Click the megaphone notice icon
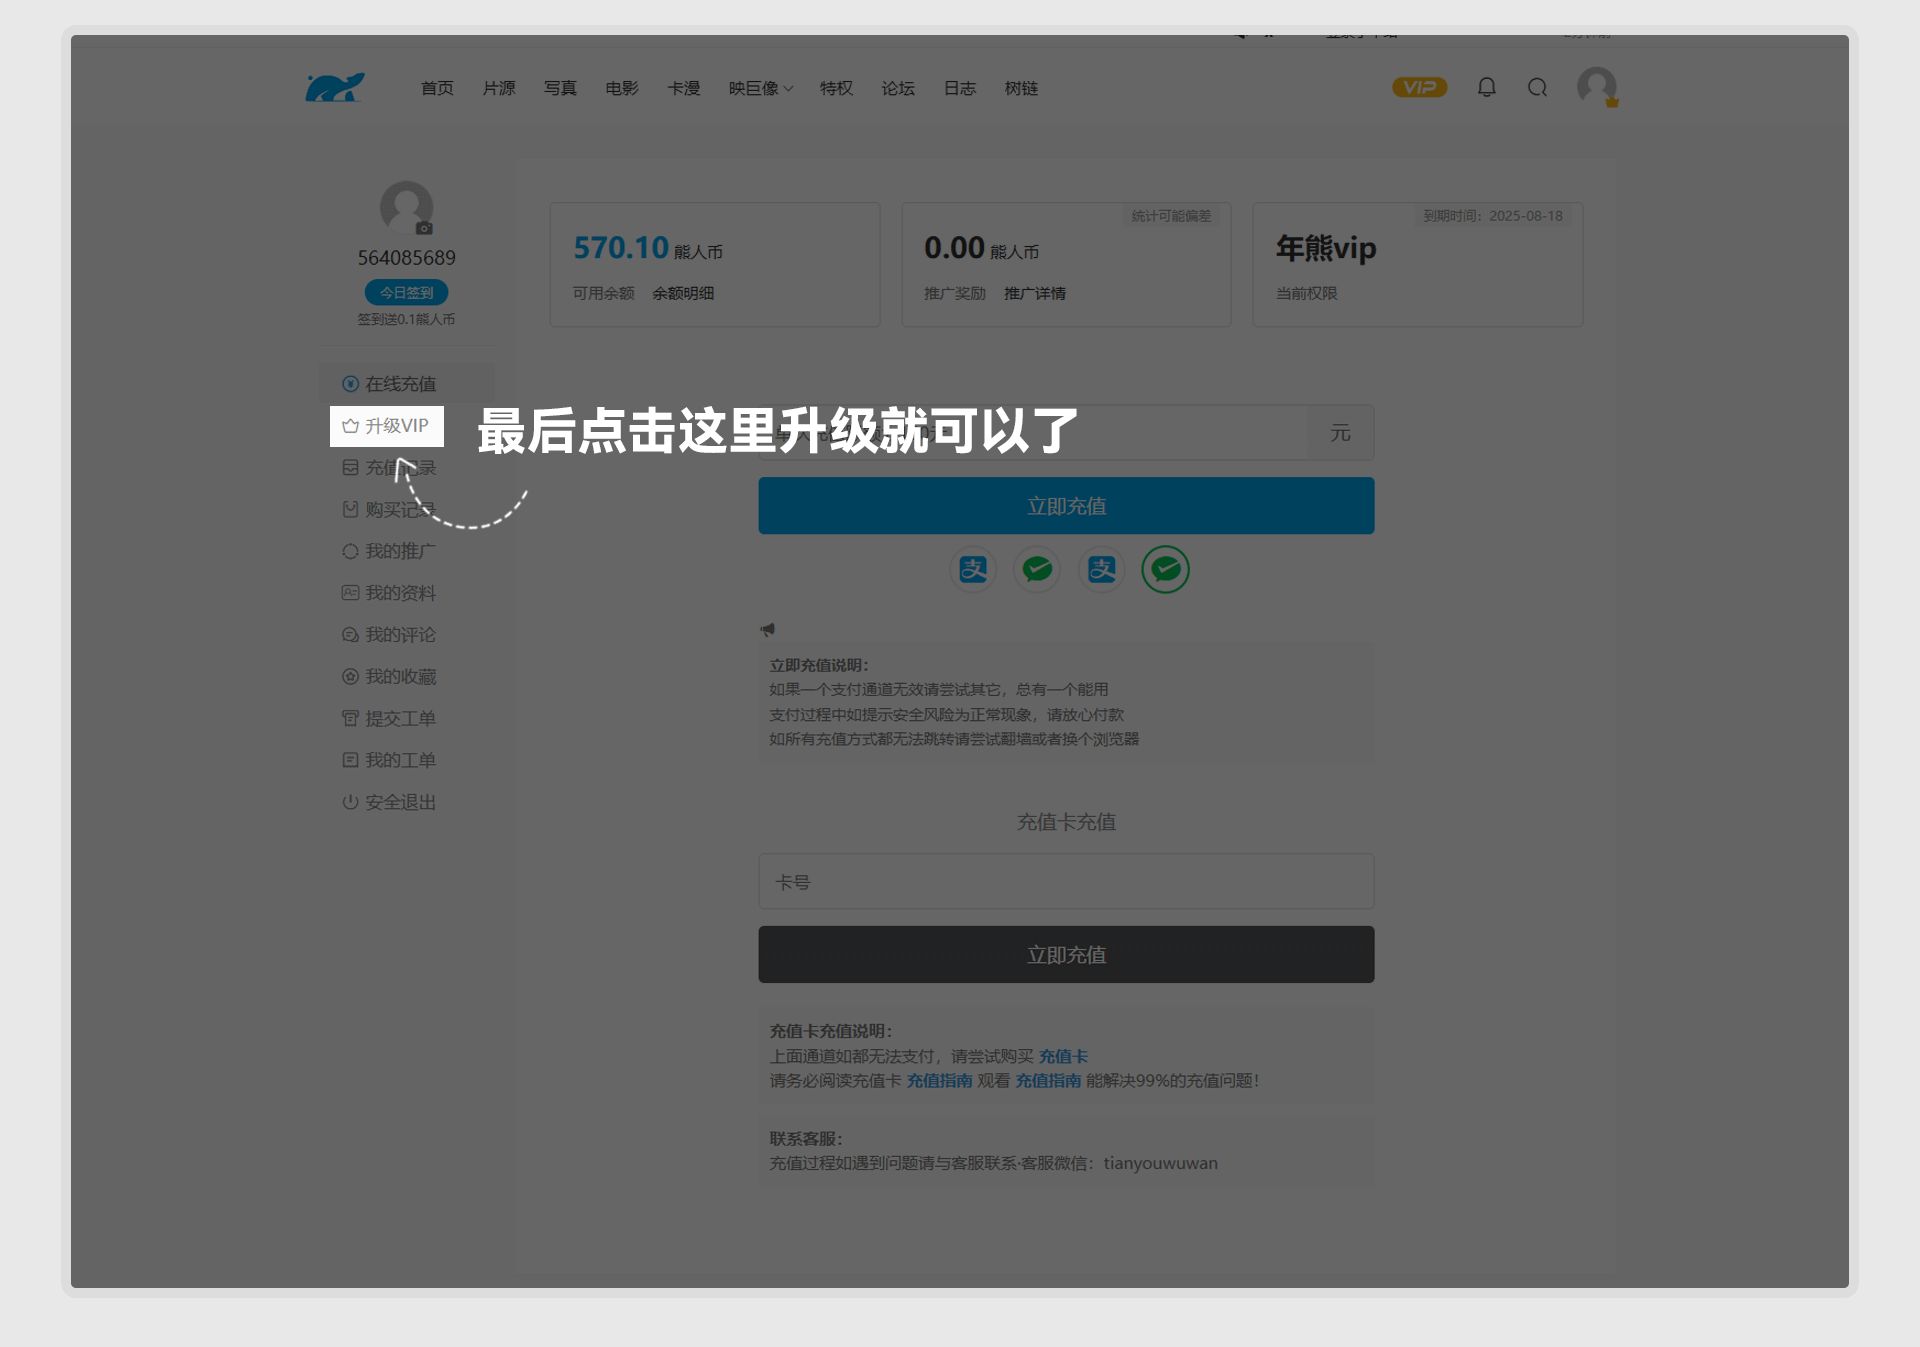 click(767, 629)
